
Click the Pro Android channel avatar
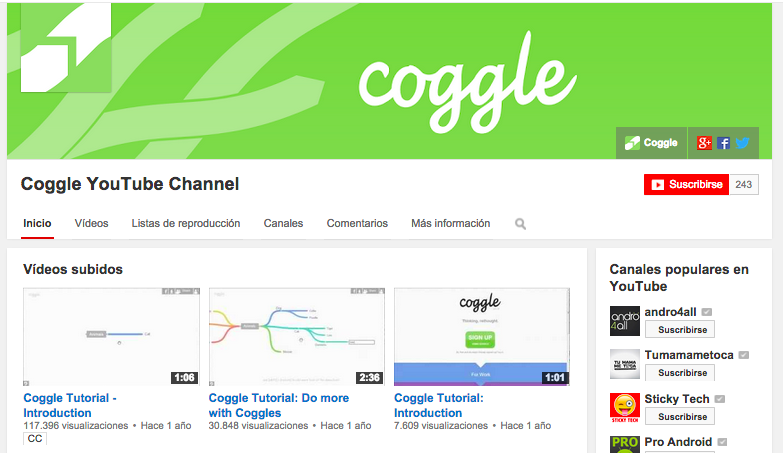[x=625, y=445]
